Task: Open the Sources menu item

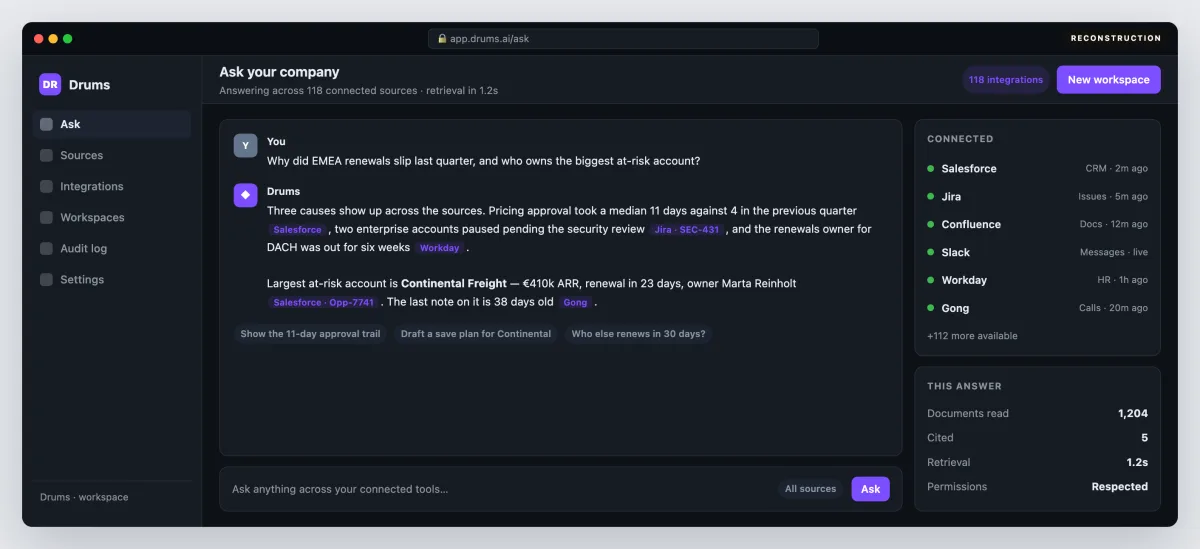Action: pyautogui.click(x=112, y=155)
